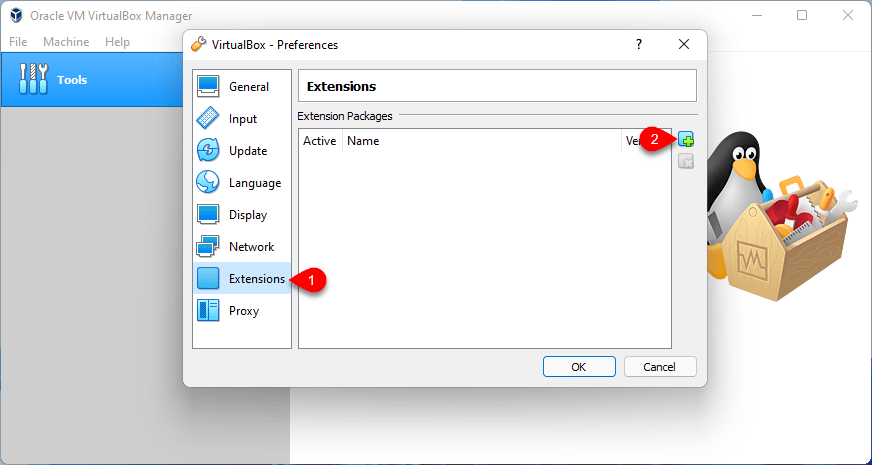Viewport: 872px width, 465px height.
Task: Select the Display label in the list
Action: tap(248, 215)
